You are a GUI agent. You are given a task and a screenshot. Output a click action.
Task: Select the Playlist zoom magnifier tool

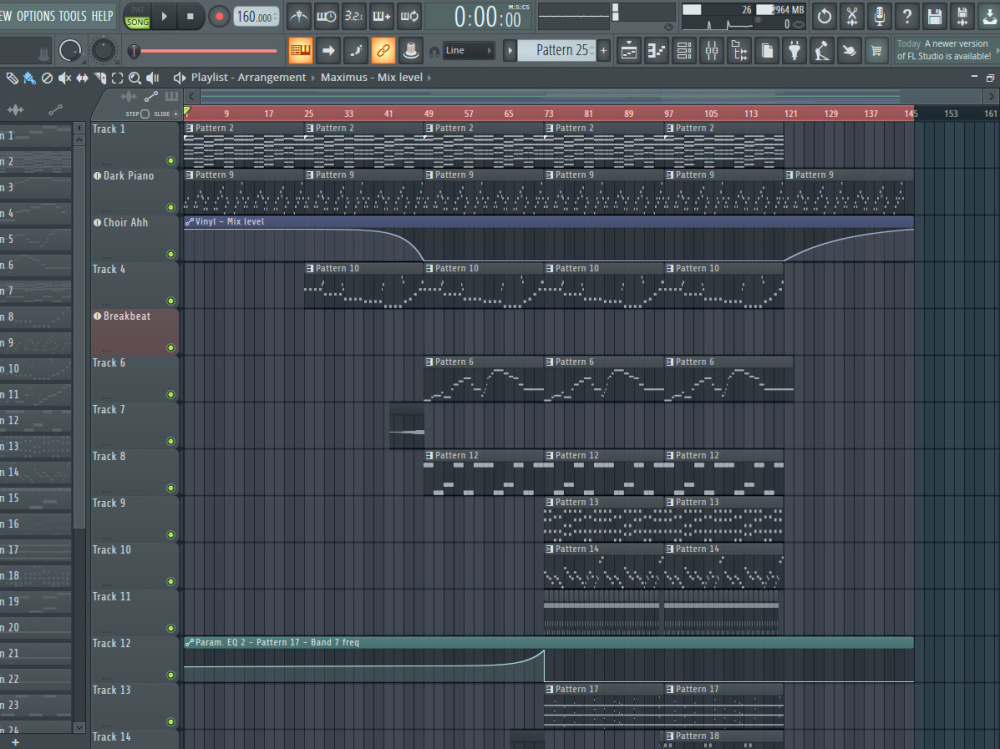pos(135,78)
